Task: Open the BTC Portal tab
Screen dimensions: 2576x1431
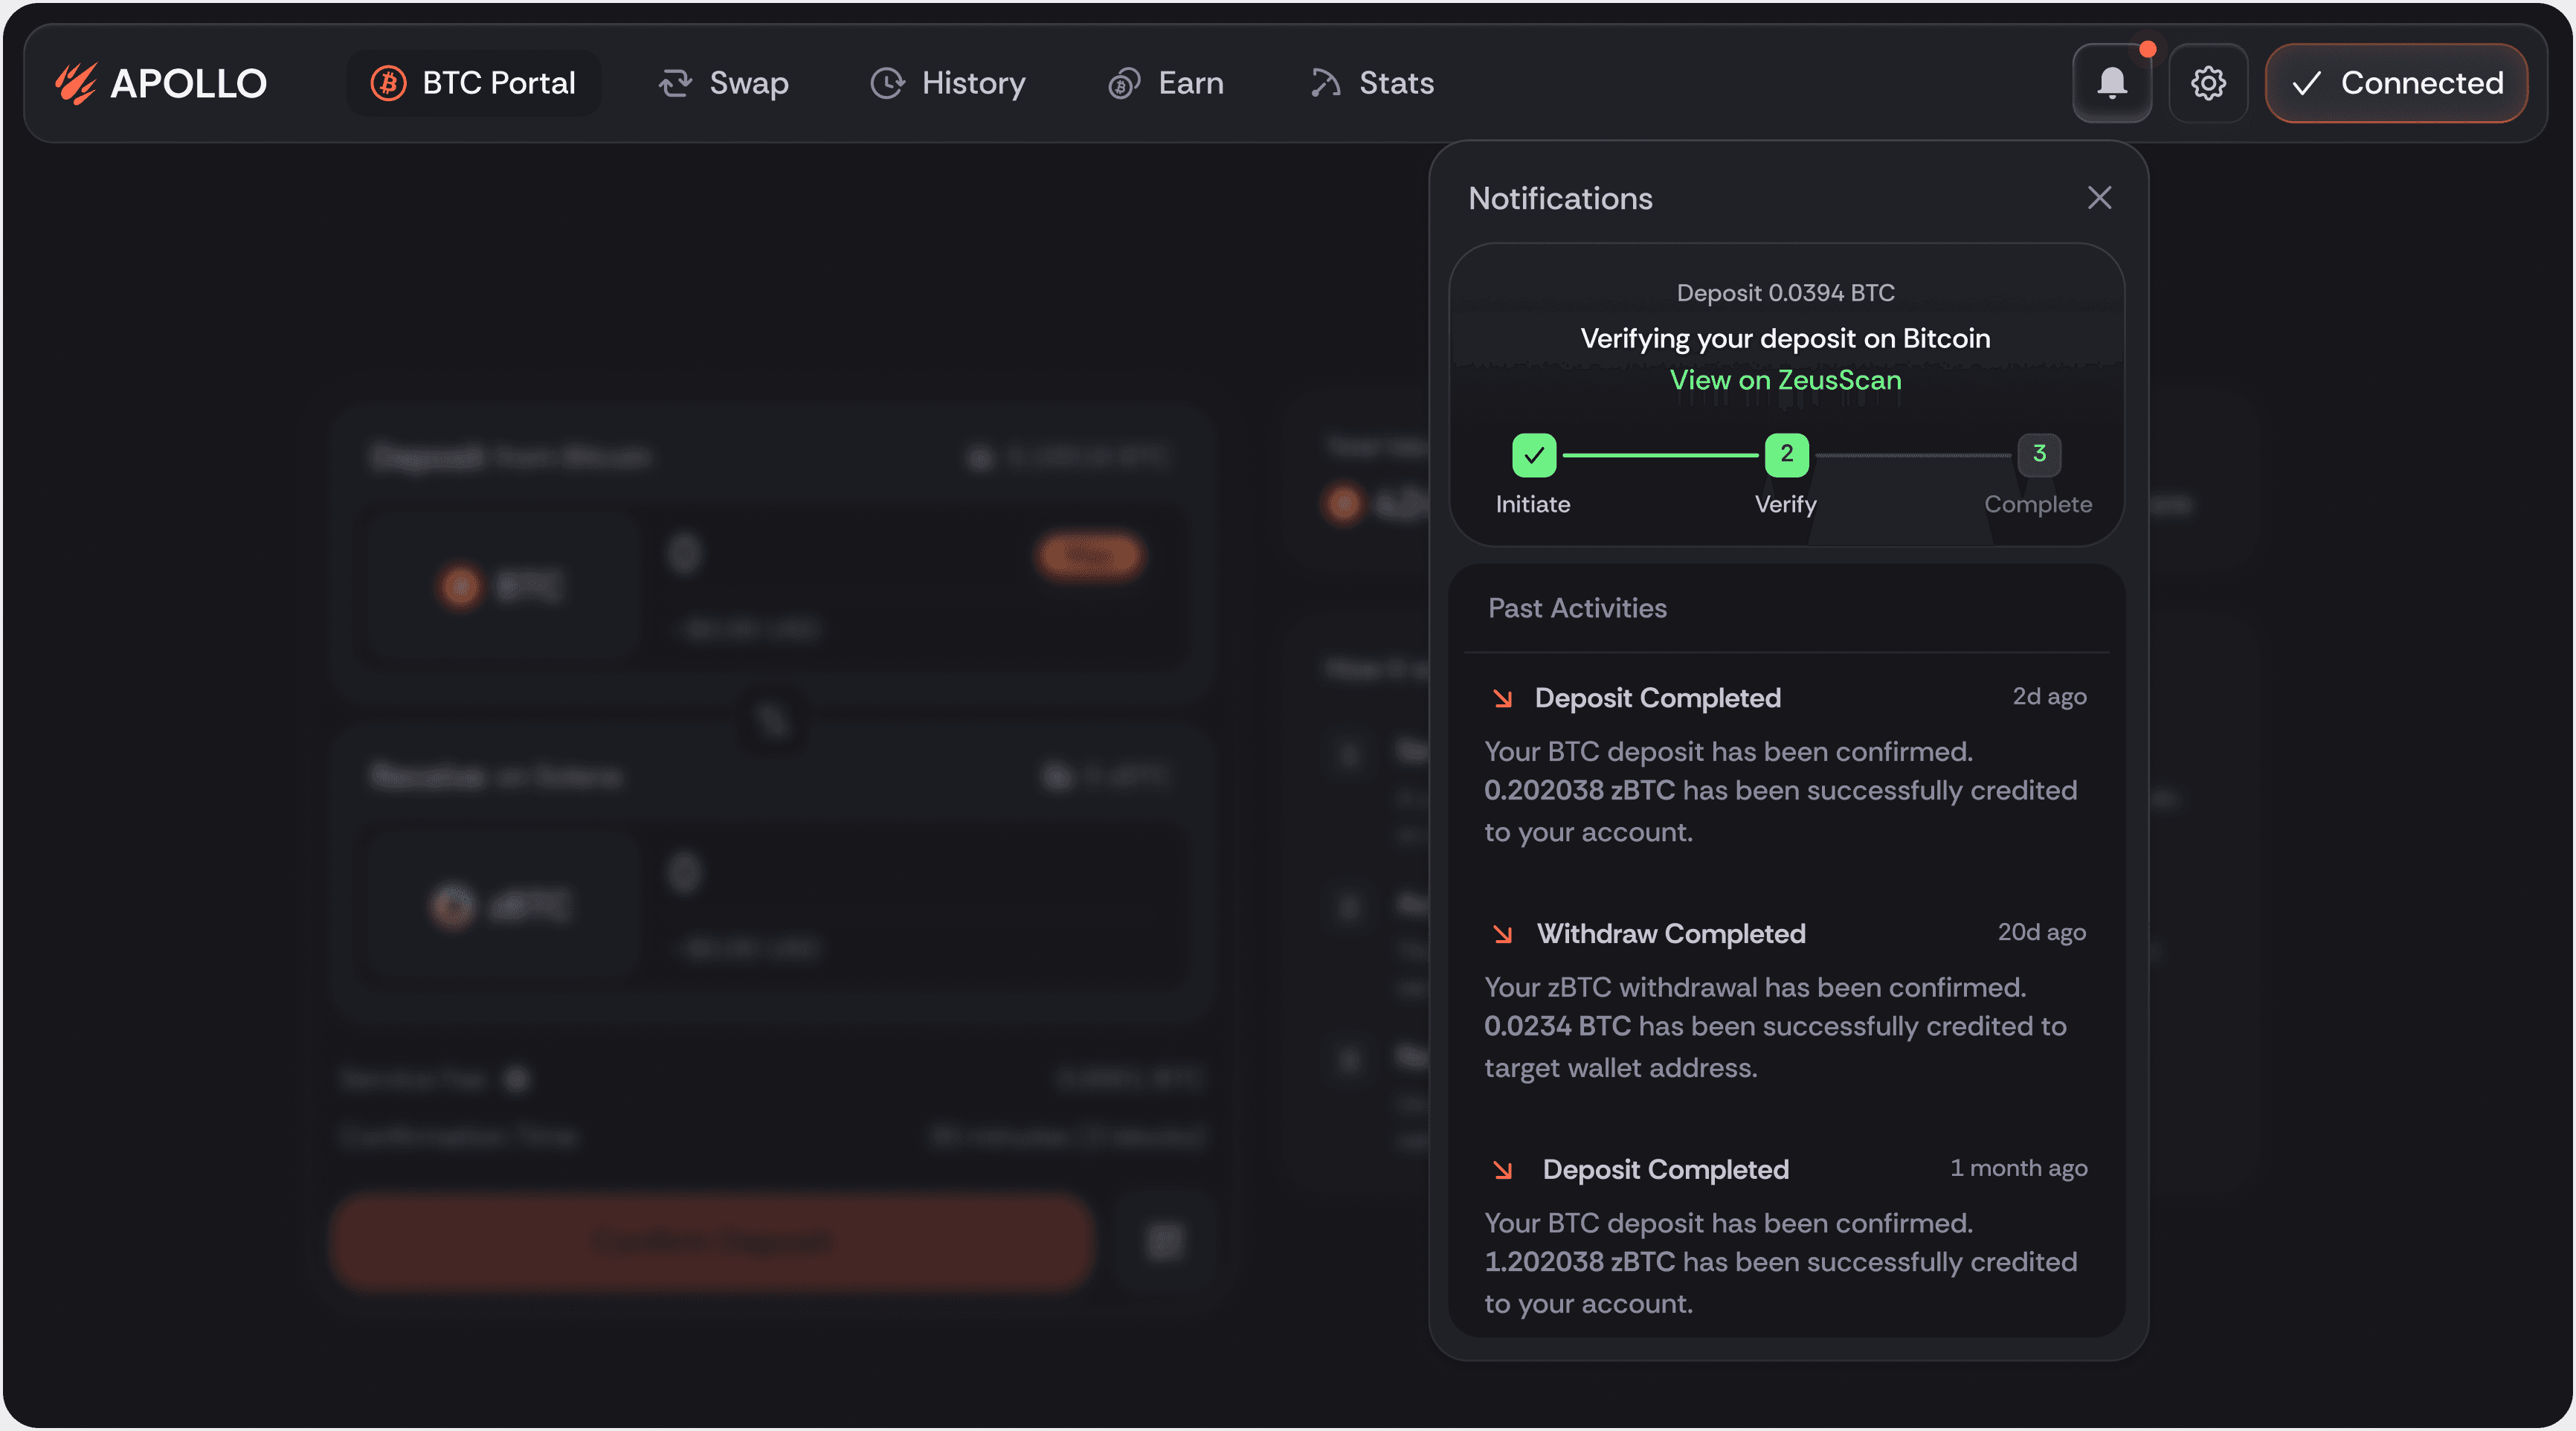Action: point(474,83)
